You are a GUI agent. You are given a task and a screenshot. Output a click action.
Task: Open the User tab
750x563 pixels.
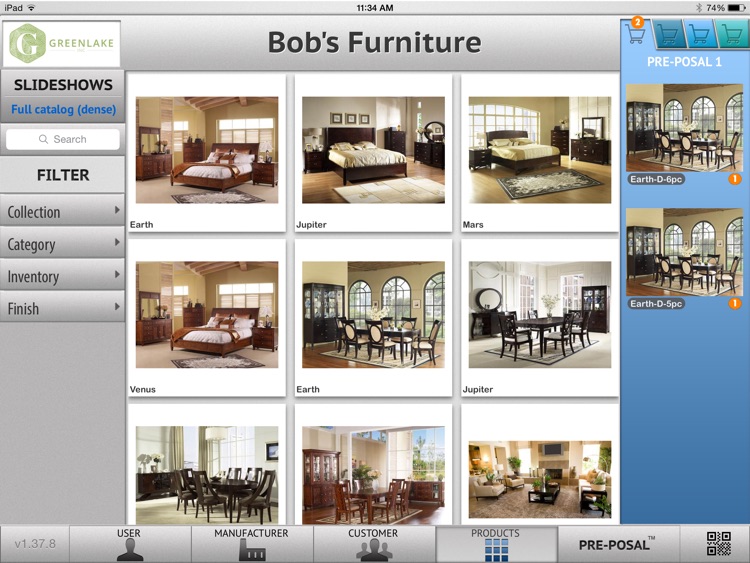(x=130, y=544)
